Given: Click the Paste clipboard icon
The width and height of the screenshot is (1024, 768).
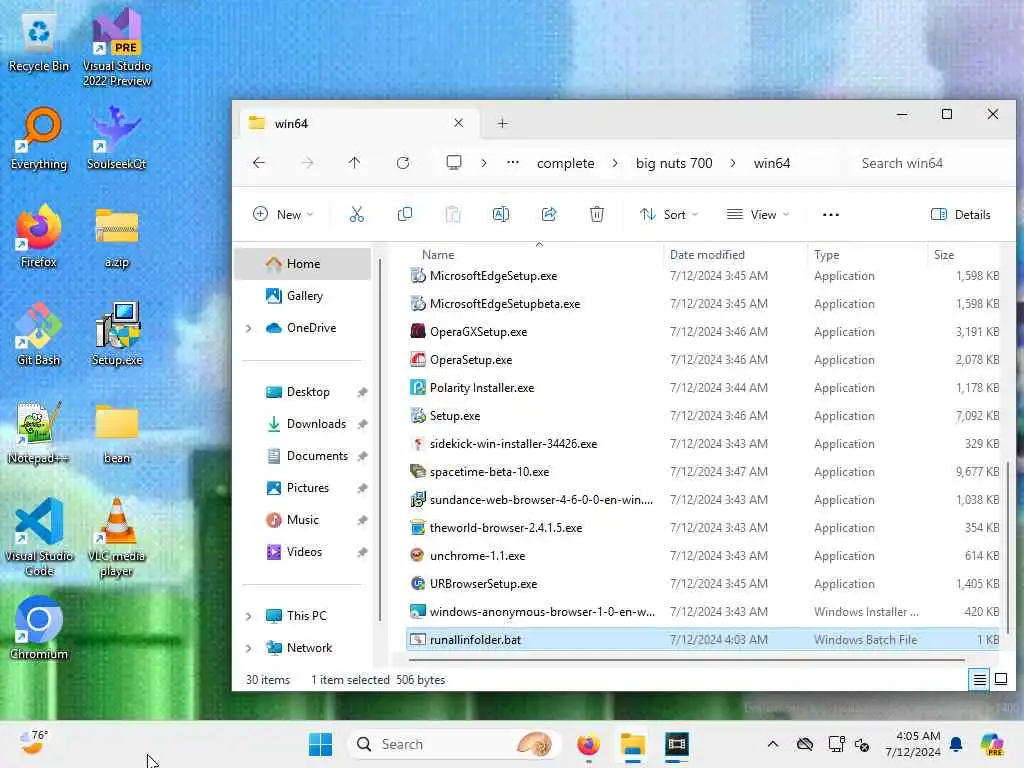Looking at the screenshot, I should tap(453, 214).
